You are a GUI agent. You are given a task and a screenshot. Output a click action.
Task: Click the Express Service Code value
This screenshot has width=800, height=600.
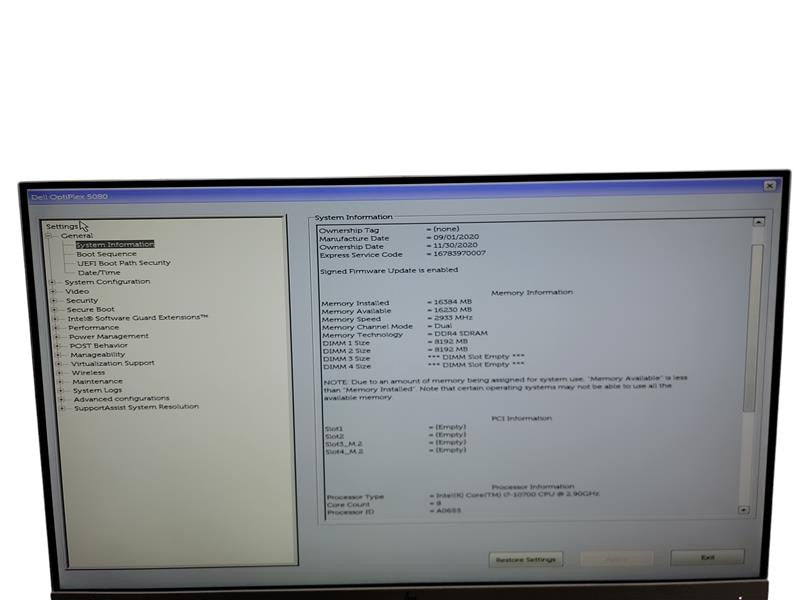(459, 253)
